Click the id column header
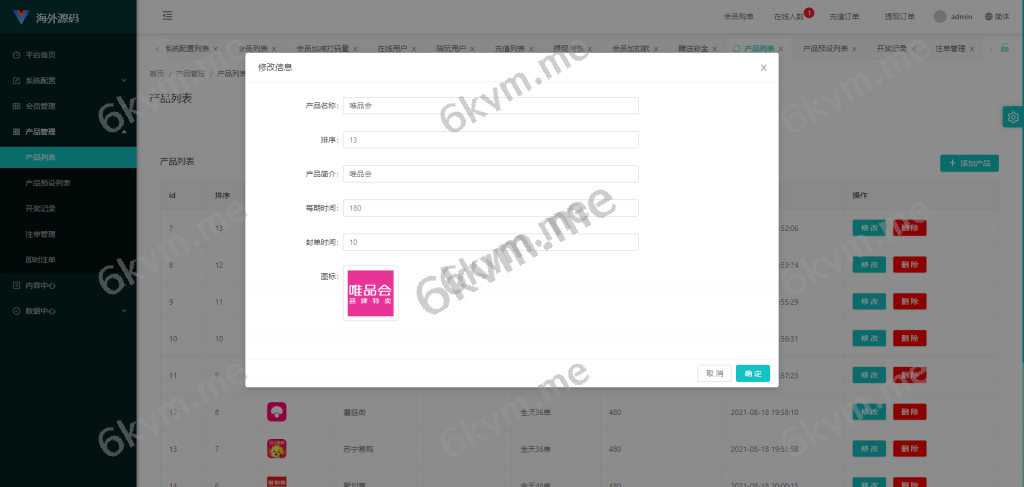This screenshot has height=487, width=1024. pos(172,195)
